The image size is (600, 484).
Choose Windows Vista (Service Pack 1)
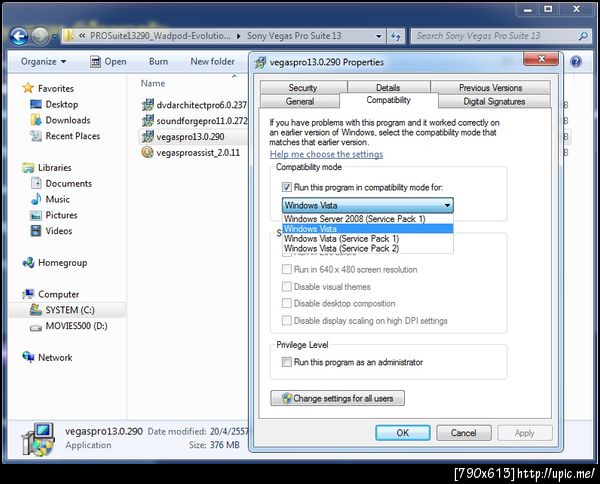click(x=368, y=238)
